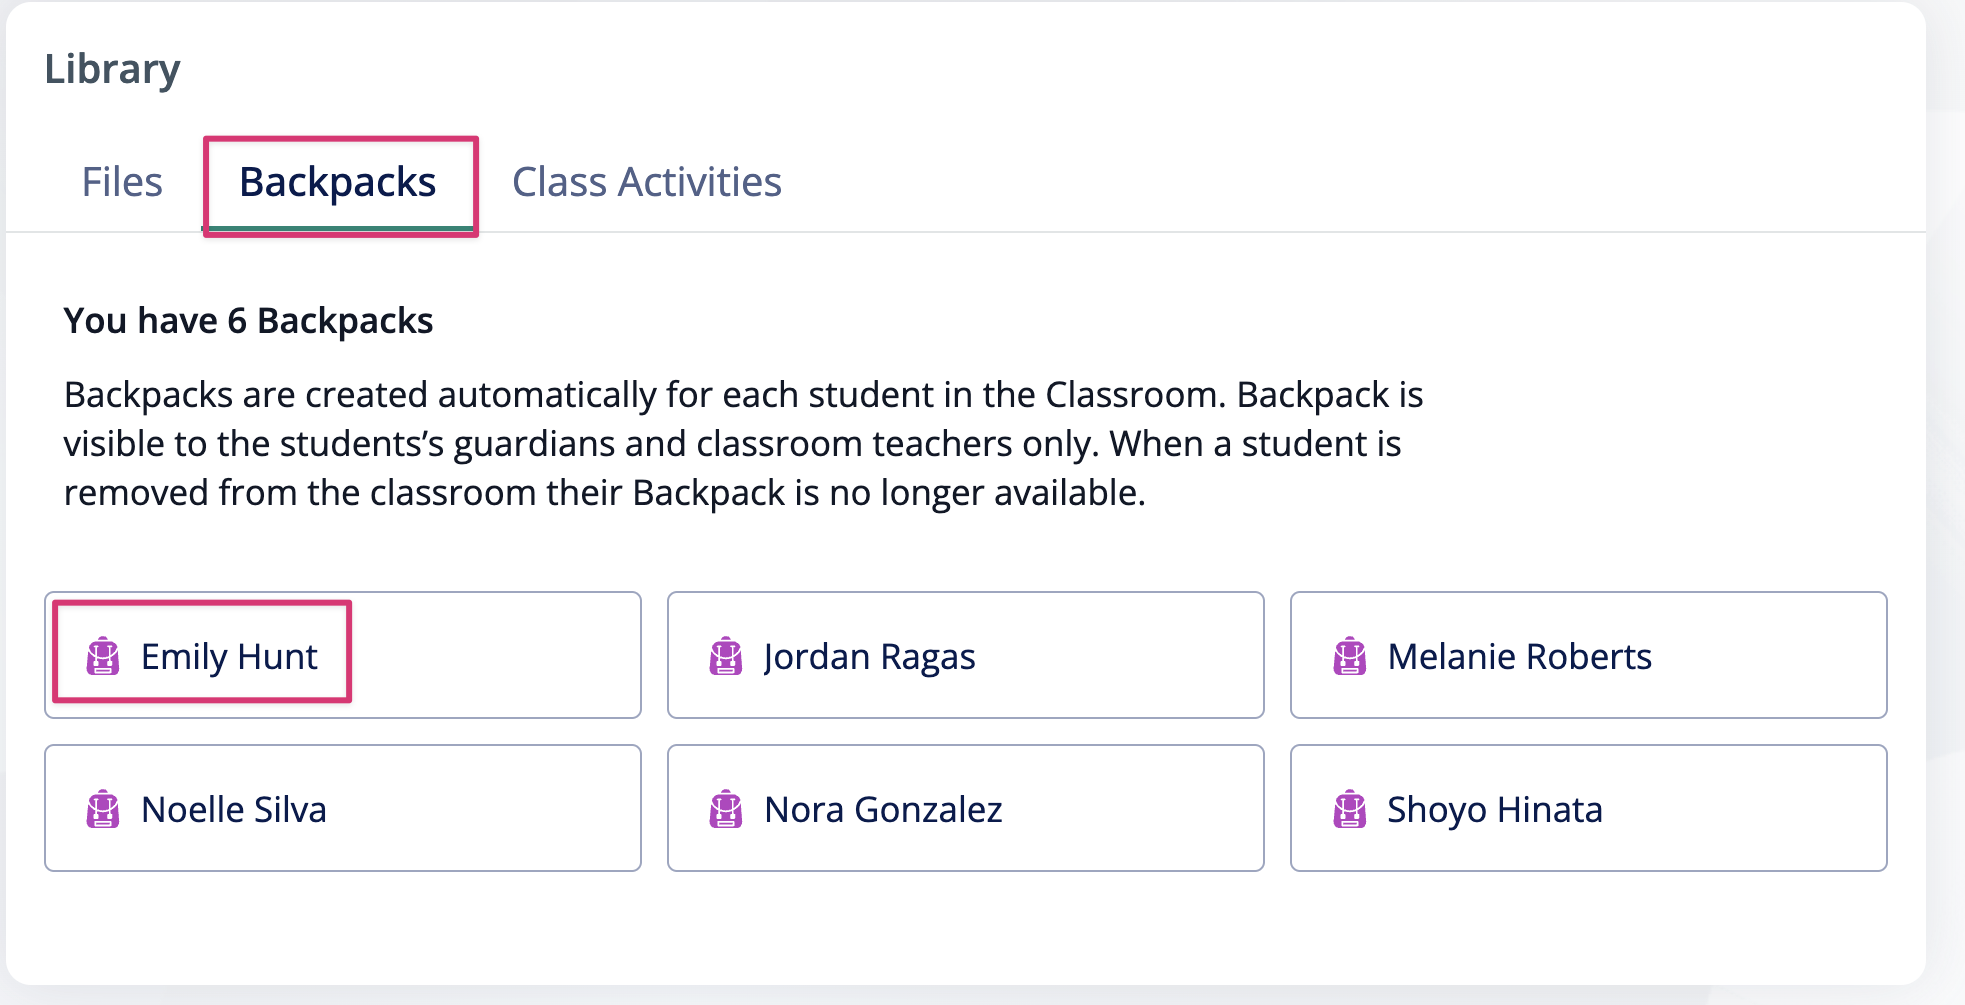Click the backpack icon beside Emily Hunt
This screenshot has width=1965, height=1005.
tap(103, 657)
